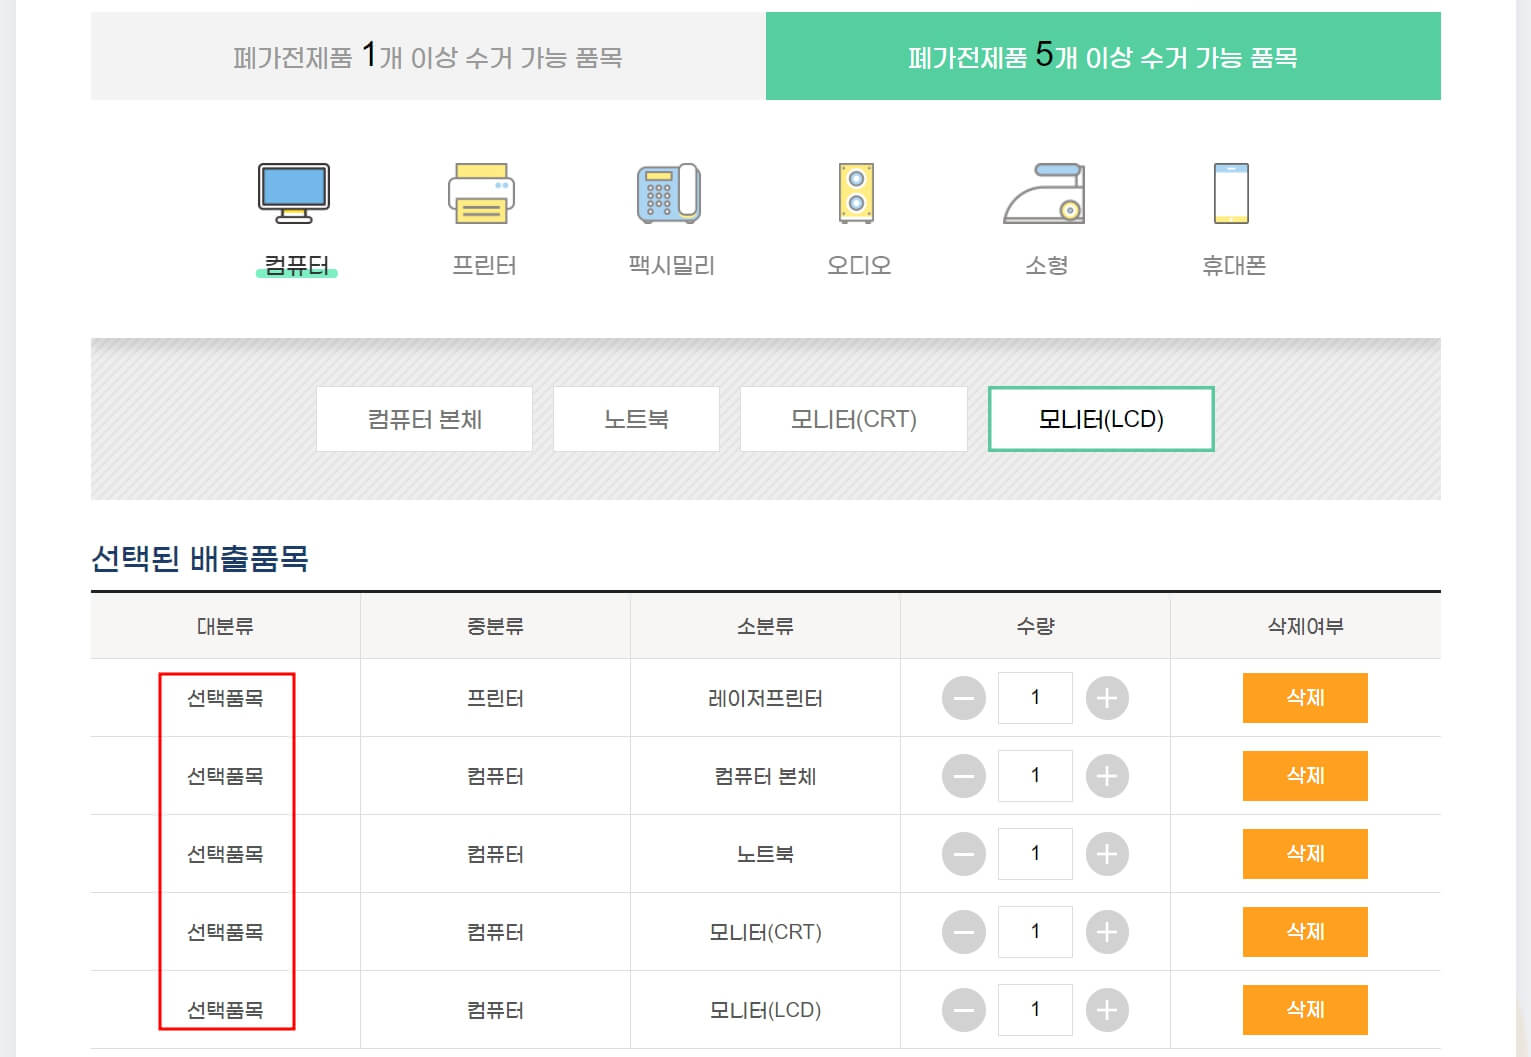Decrease quantity of 모니터(CRT)
The width and height of the screenshot is (1531, 1057).
(x=963, y=931)
